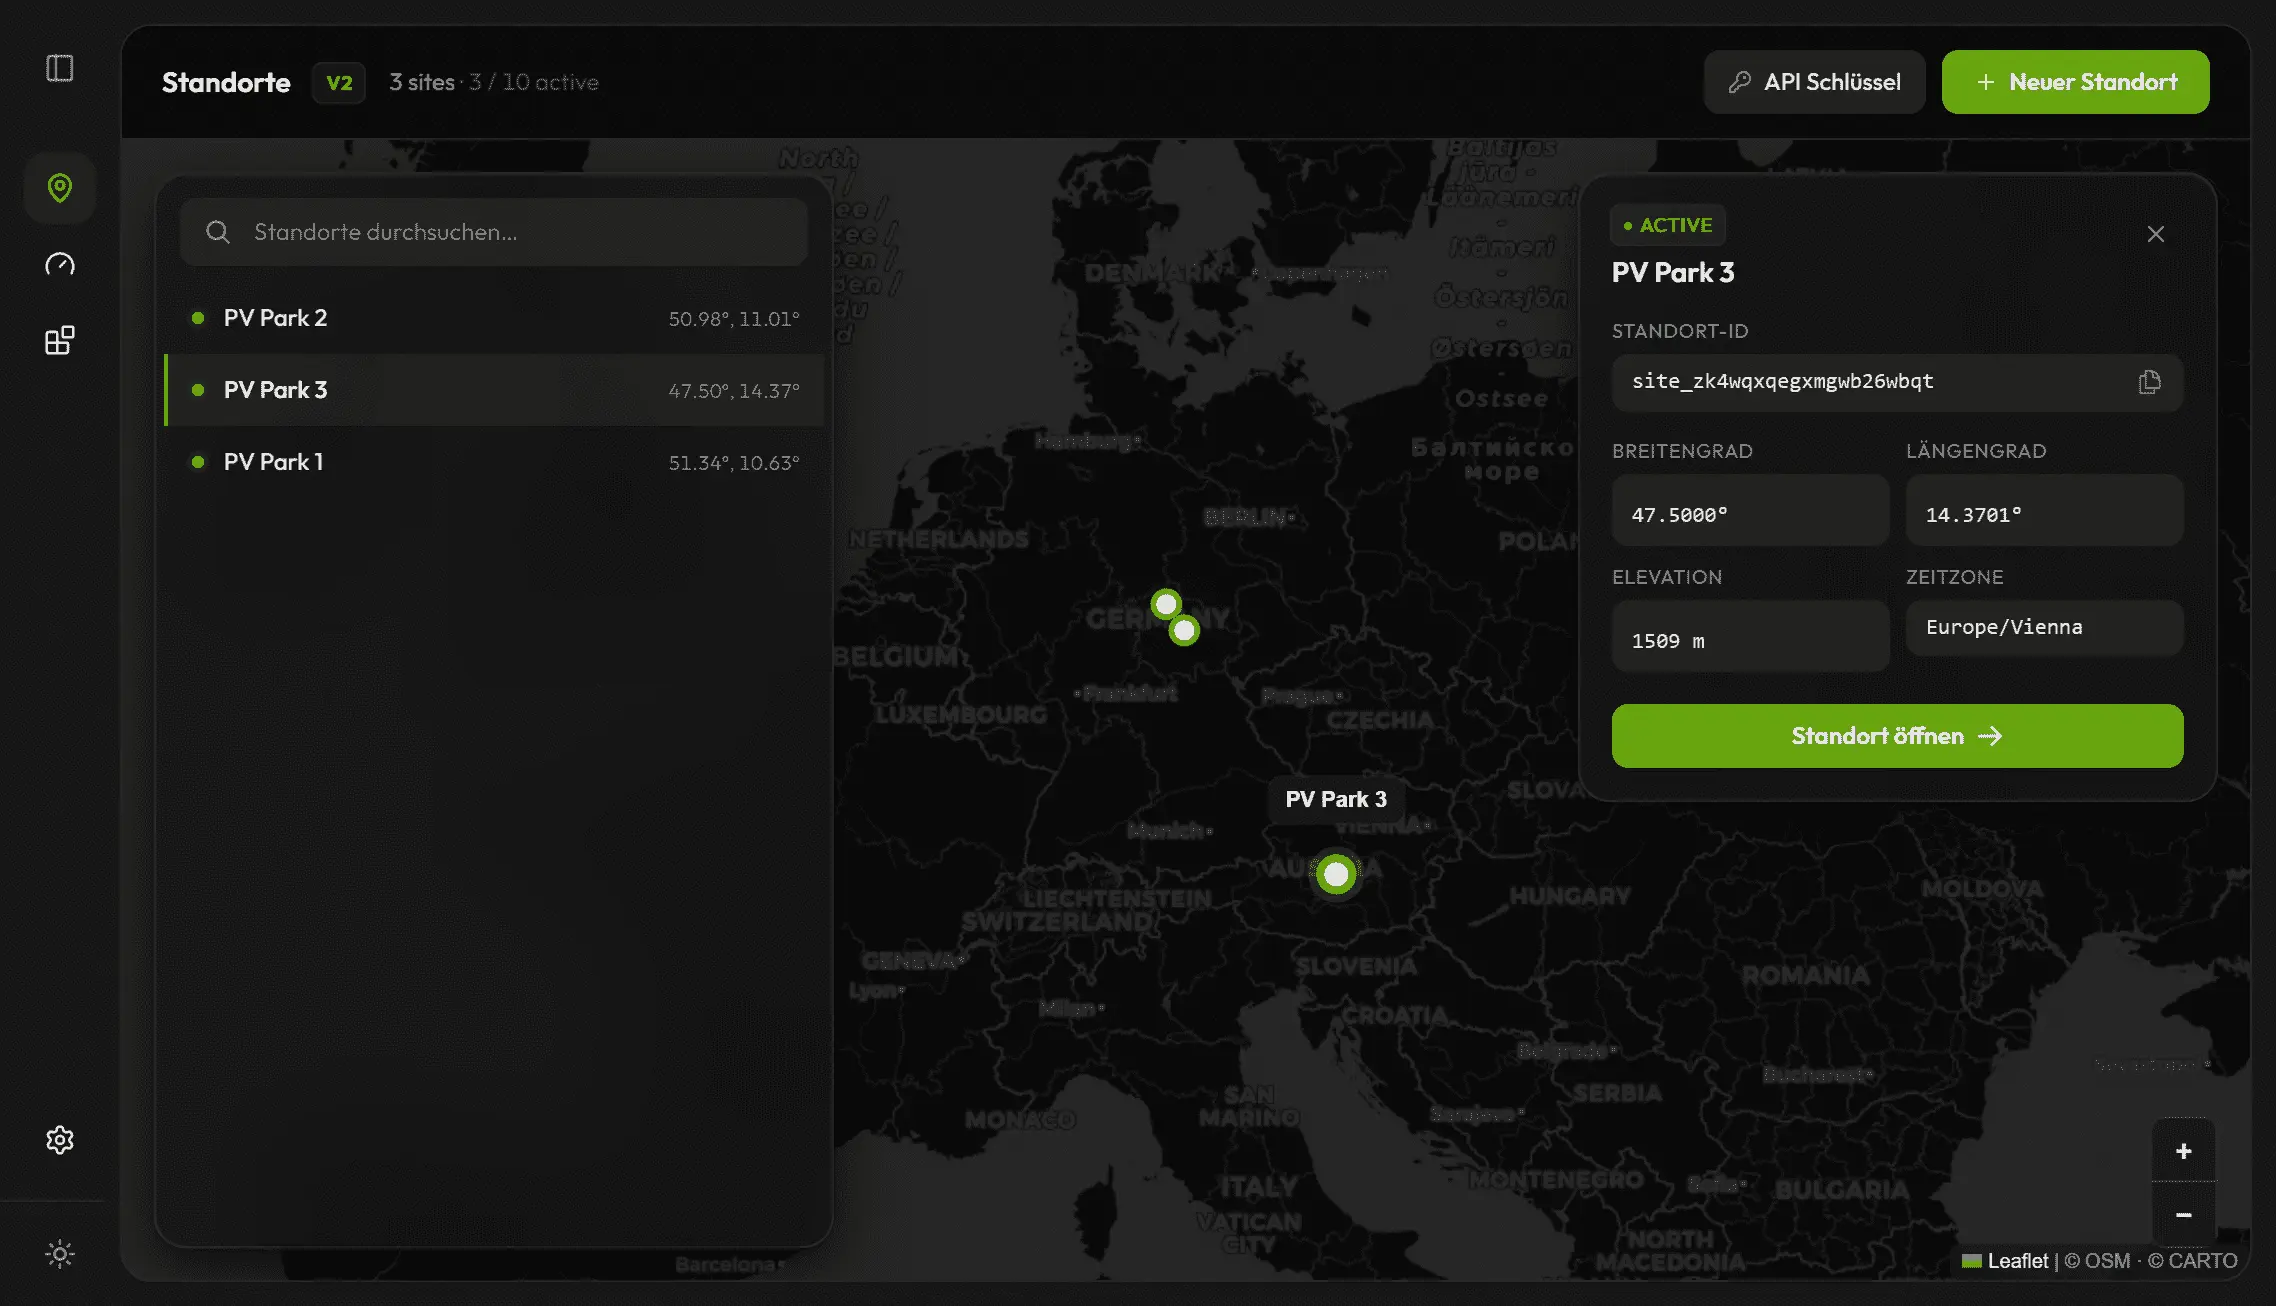Image resolution: width=2276 pixels, height=1306 pixels.
Task: Open settings gear icon
Action: (60, 1140)
